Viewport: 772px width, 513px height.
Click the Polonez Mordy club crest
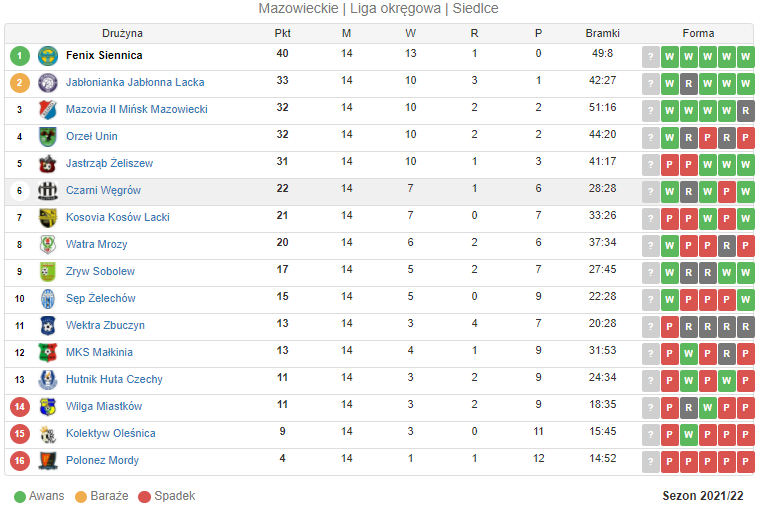(48, 461)
